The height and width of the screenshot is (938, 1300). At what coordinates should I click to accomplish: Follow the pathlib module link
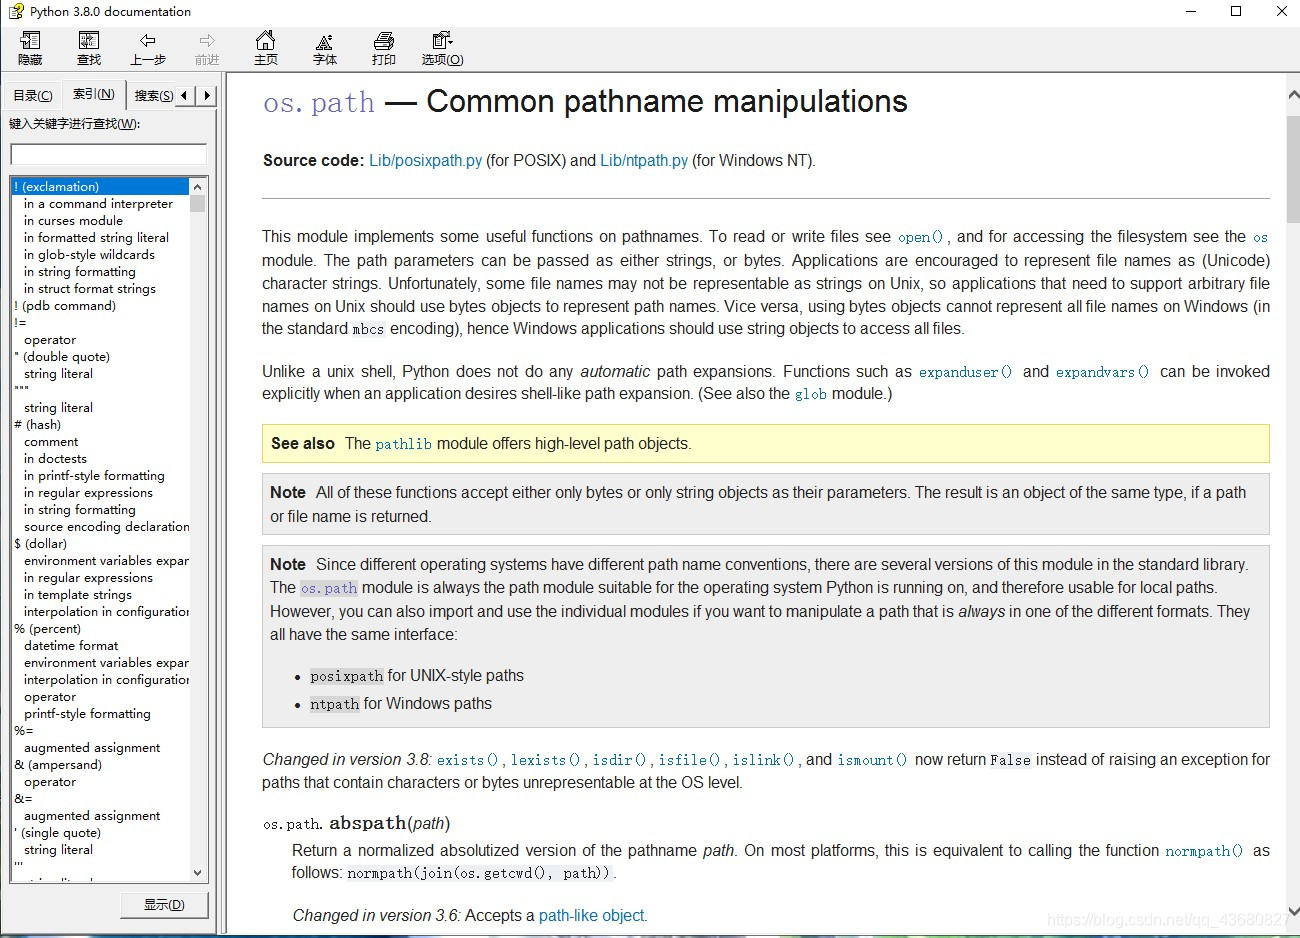403,444
